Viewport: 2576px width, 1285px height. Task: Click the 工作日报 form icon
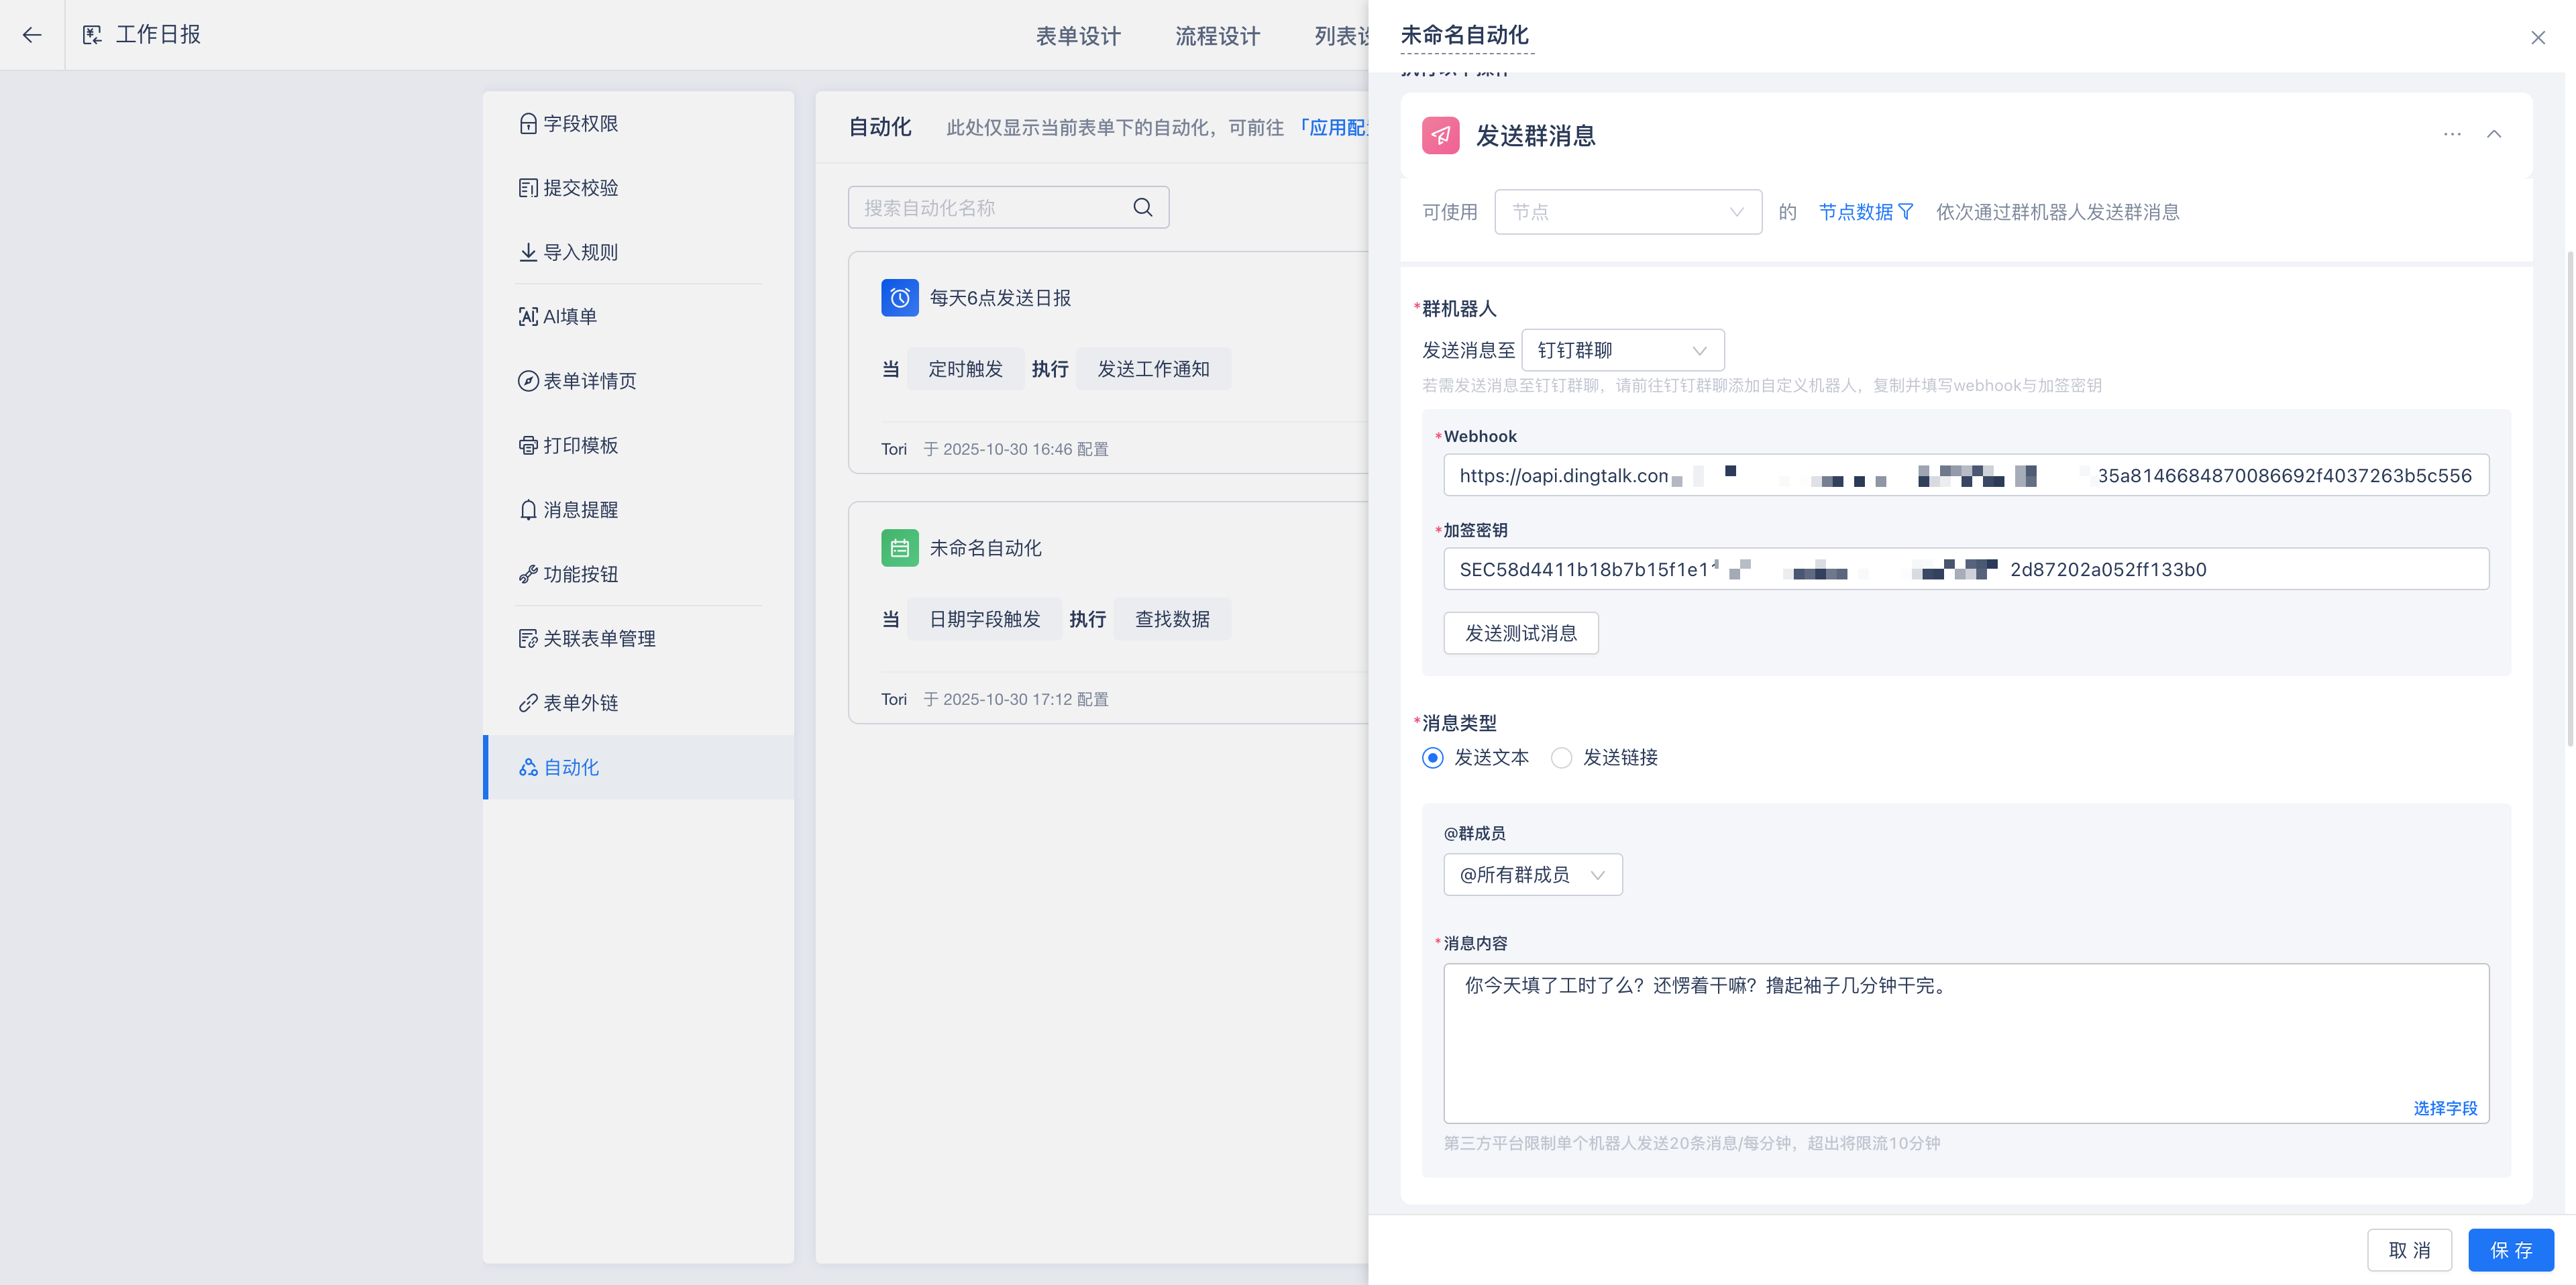[x=92, y=35]
